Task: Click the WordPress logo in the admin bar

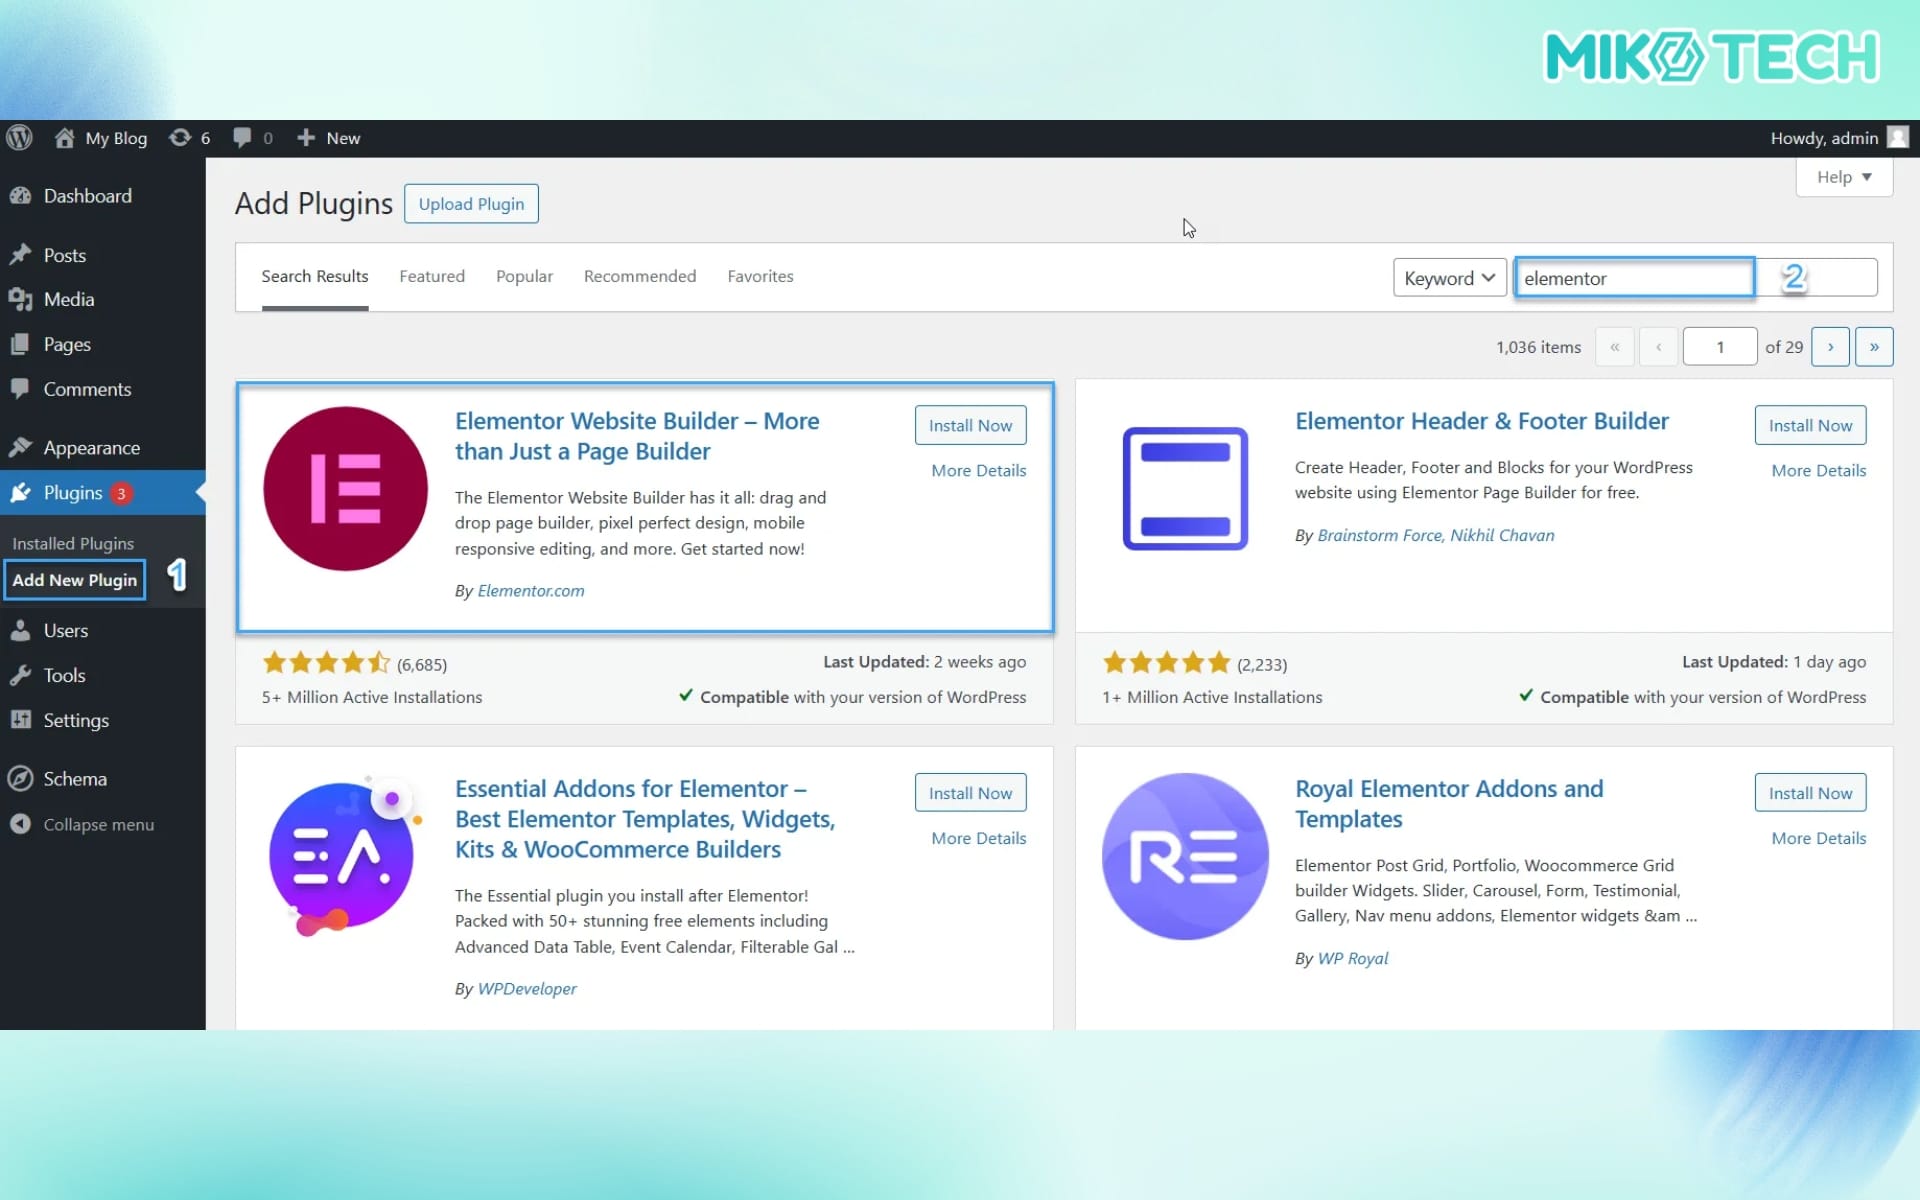Action: [19, 137]
